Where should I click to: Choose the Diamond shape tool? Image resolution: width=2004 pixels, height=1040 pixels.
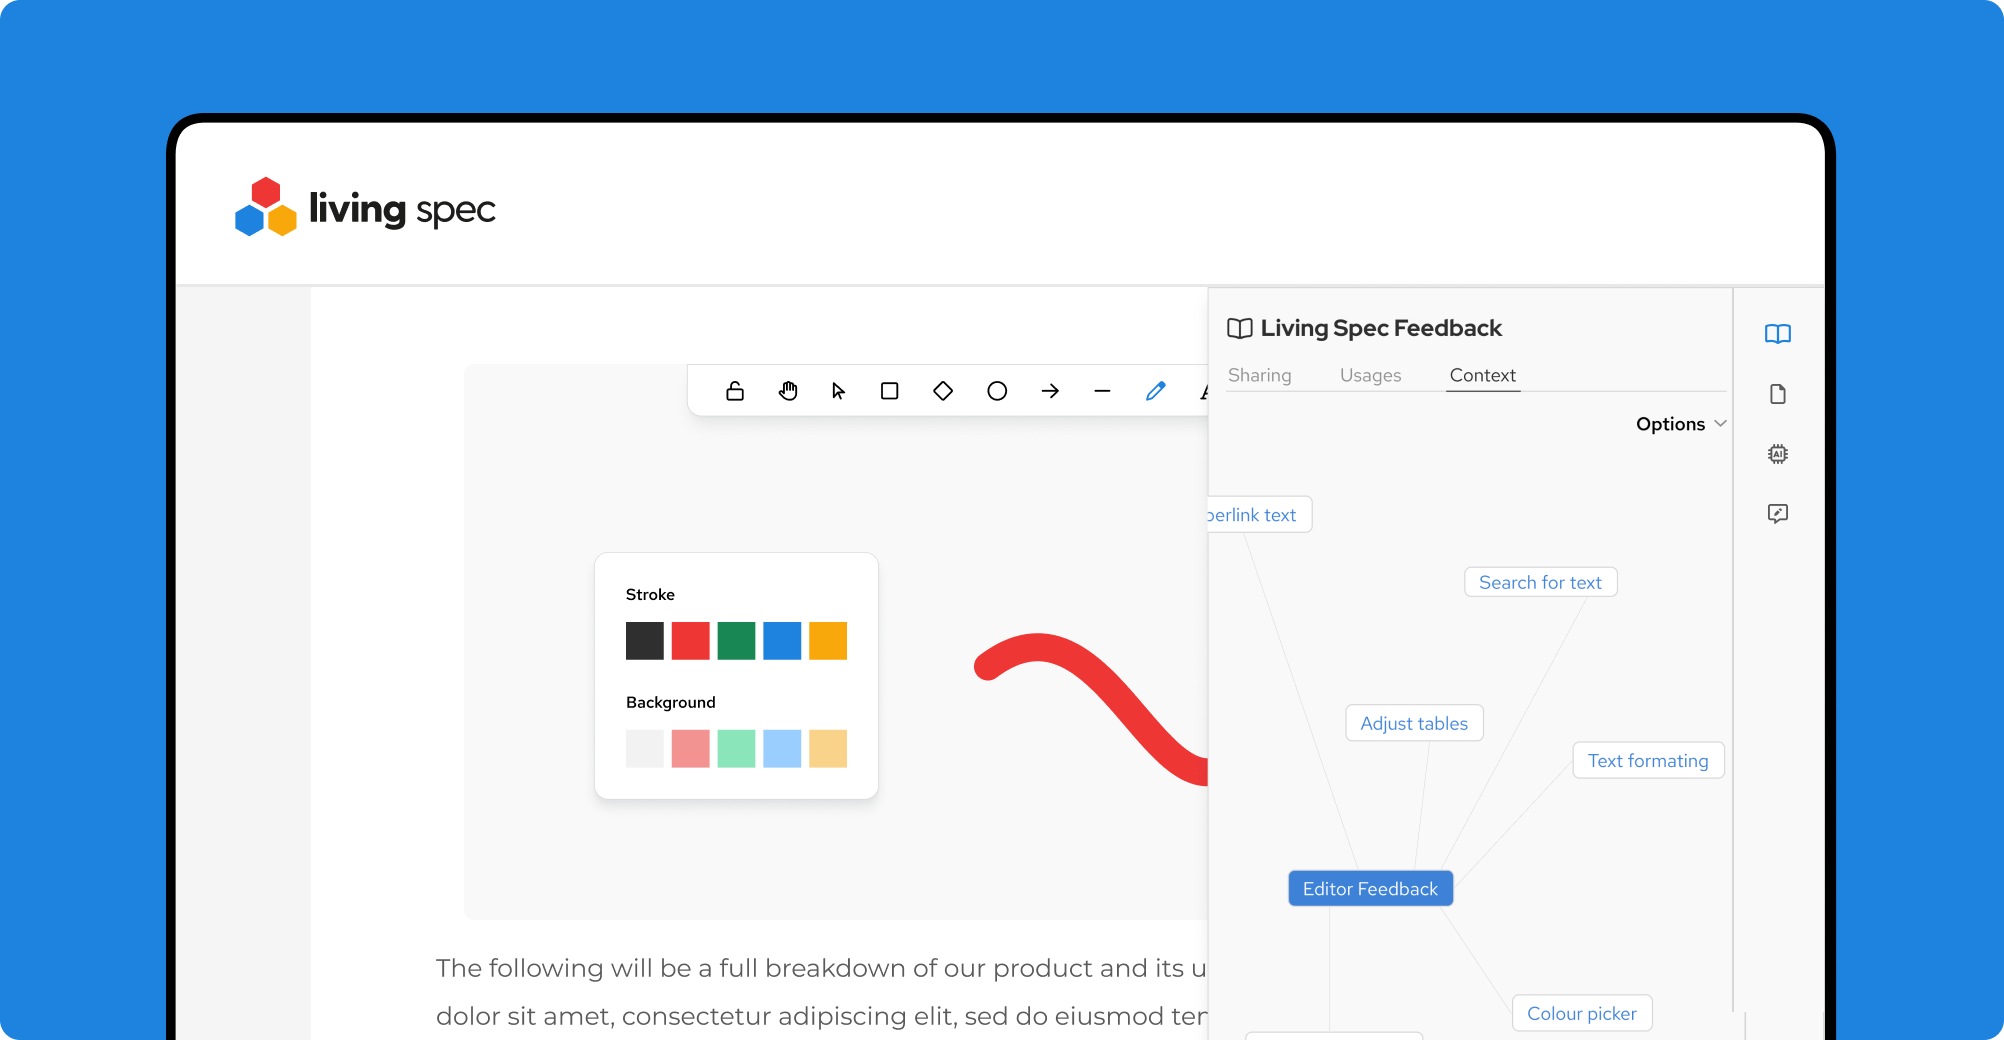pos(942,391)
